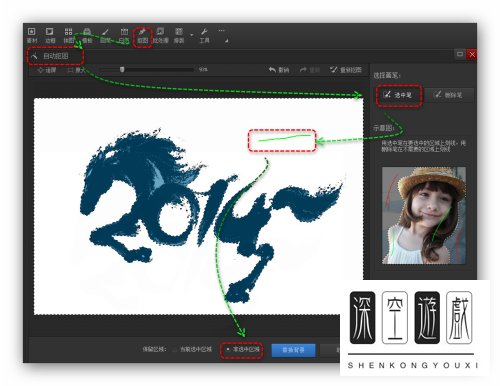This screenshot has width=500, height=386.
Task: Choose the 当前选中区域 radio option
Action: point(192,349)
